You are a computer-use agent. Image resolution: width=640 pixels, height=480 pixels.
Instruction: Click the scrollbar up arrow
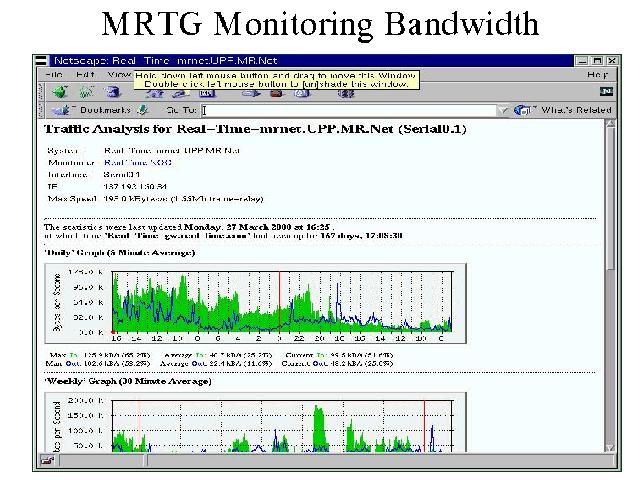tap(610, 123)
